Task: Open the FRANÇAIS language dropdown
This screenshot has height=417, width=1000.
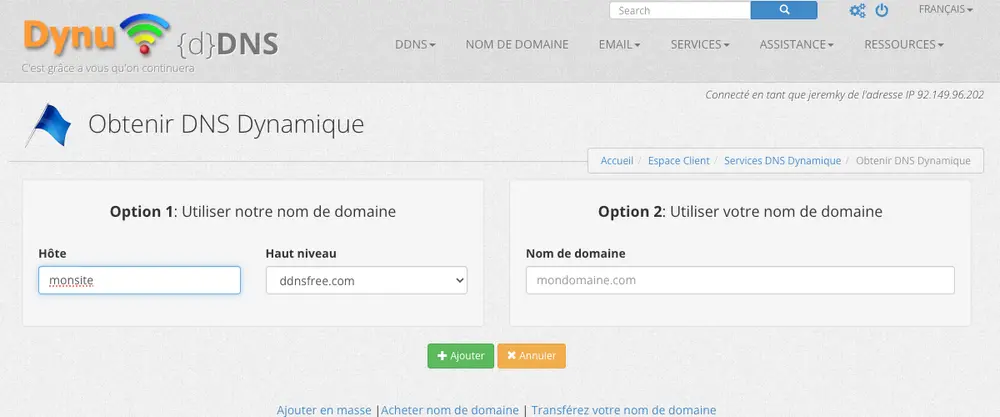Action: tap(945, 10)
